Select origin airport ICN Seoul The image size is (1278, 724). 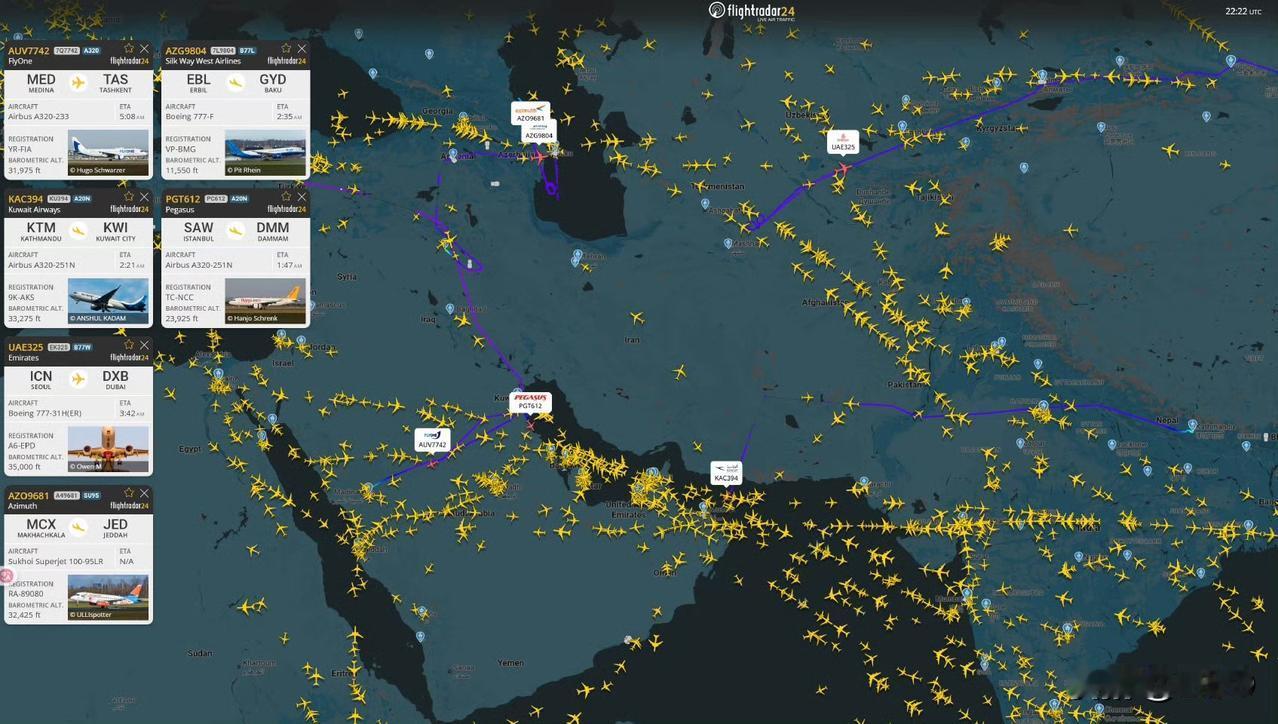[41, 379]
